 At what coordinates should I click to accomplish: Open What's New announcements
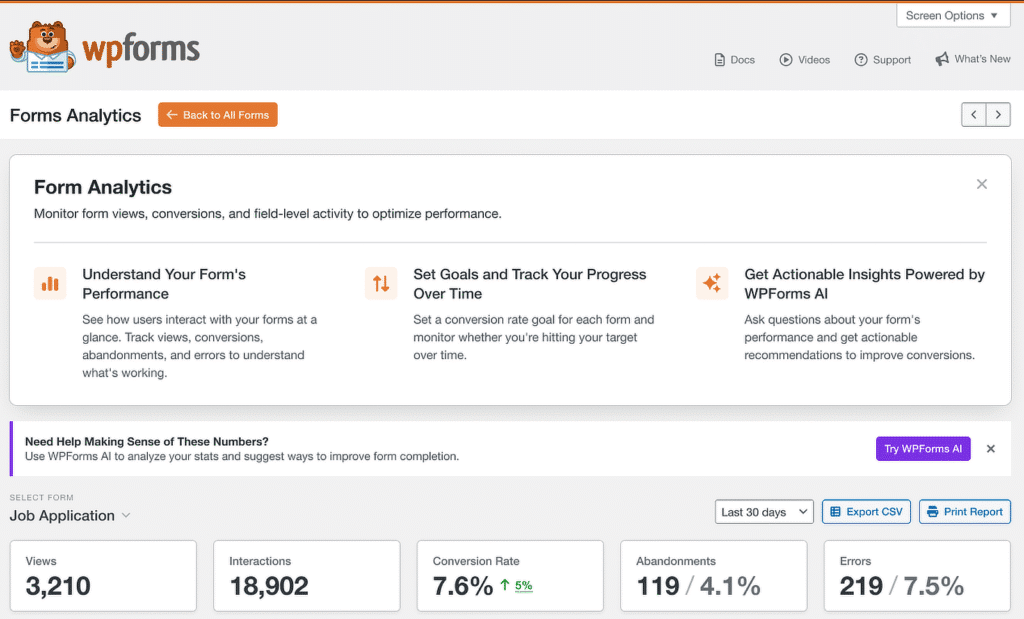click(972, 59)
